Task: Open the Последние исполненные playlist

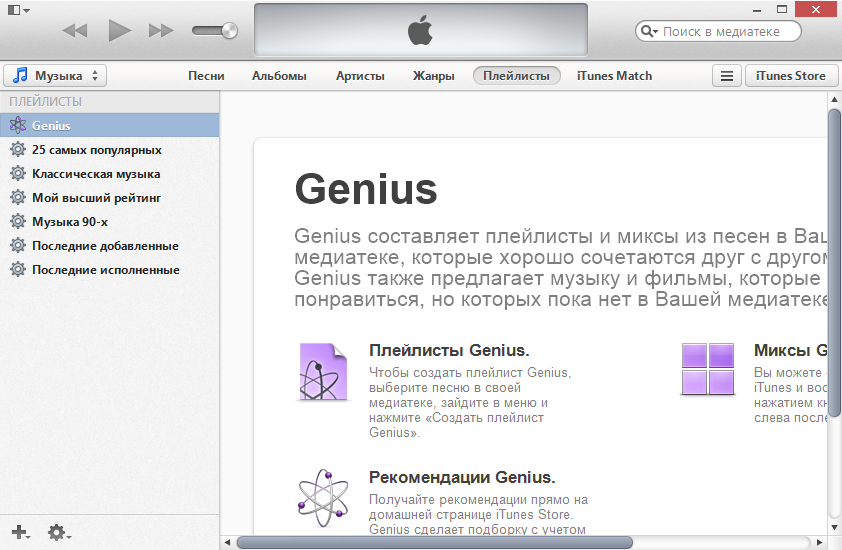Action: 110,269
